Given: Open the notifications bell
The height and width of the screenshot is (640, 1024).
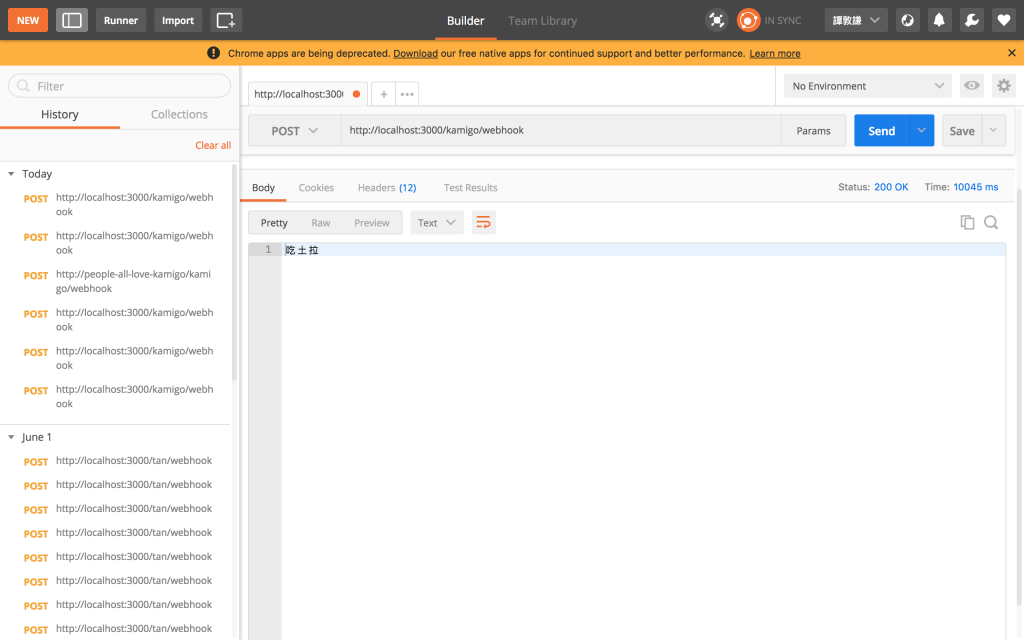Looking at the screenshot, I should coord(939,20).
